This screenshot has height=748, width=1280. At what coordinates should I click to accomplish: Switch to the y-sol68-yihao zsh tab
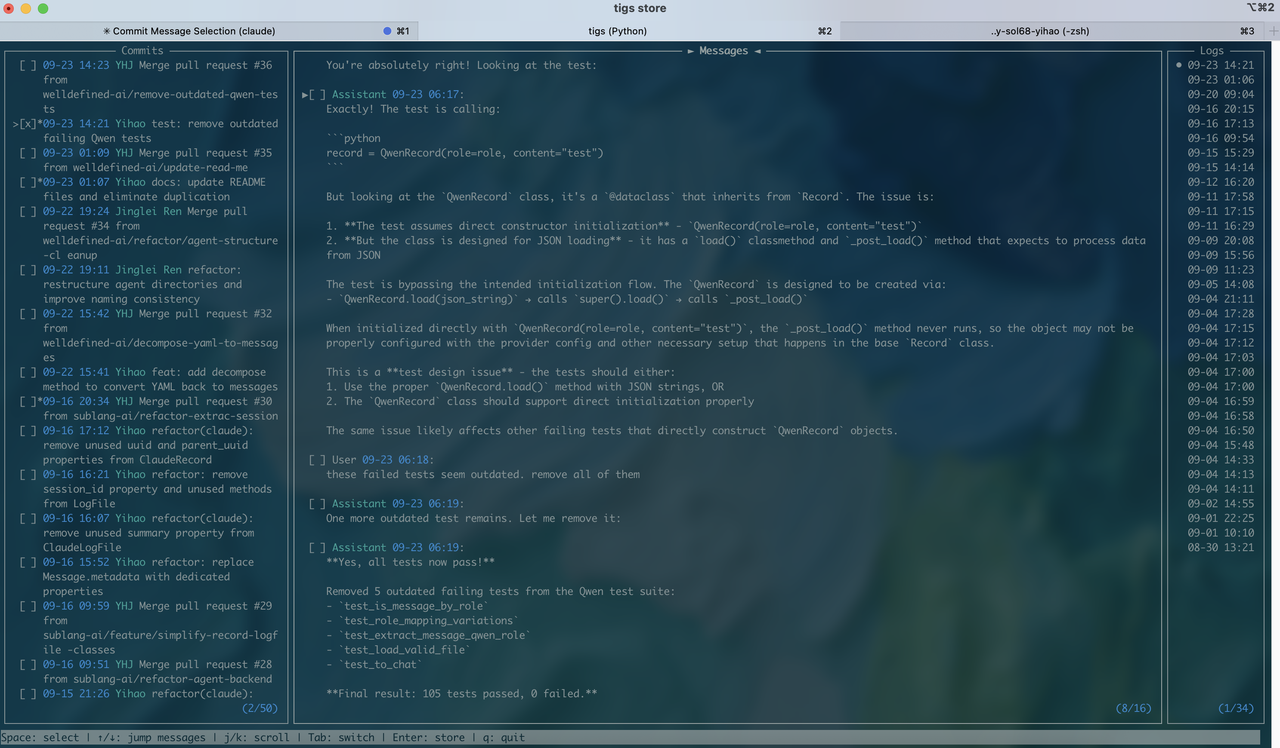point(1040,31)
